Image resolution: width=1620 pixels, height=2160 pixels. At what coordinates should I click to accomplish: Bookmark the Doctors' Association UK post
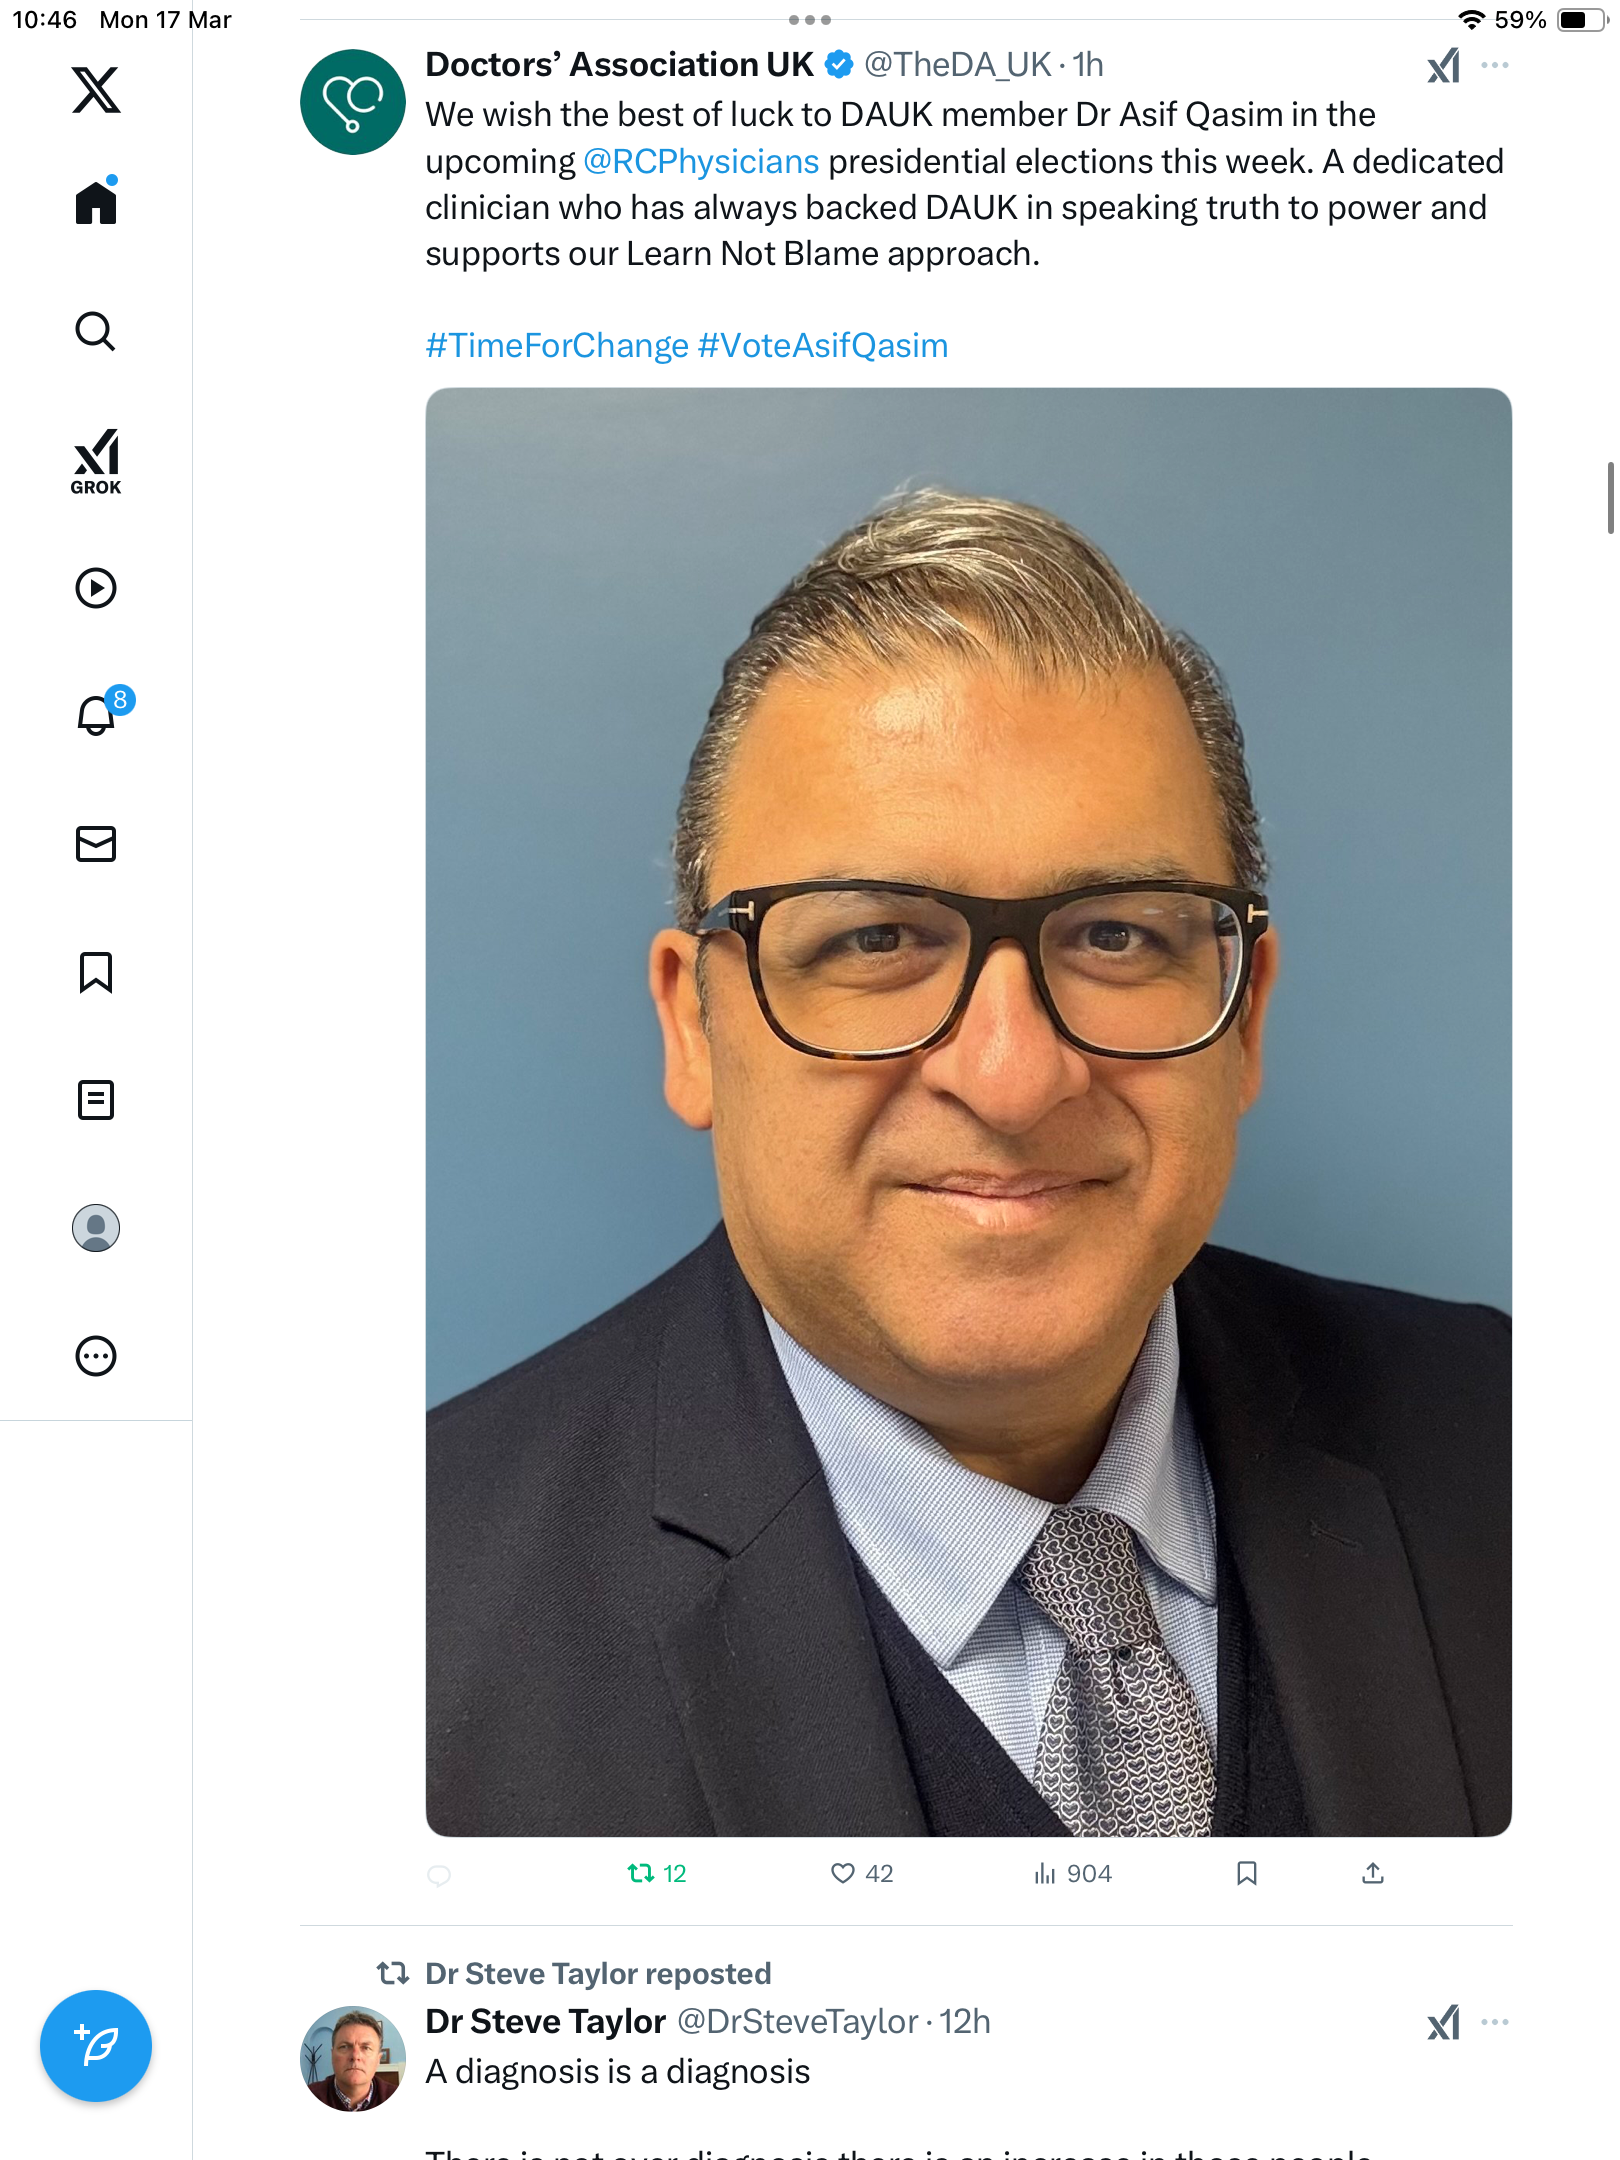pyautogui.click(x=1246, y=1873)
